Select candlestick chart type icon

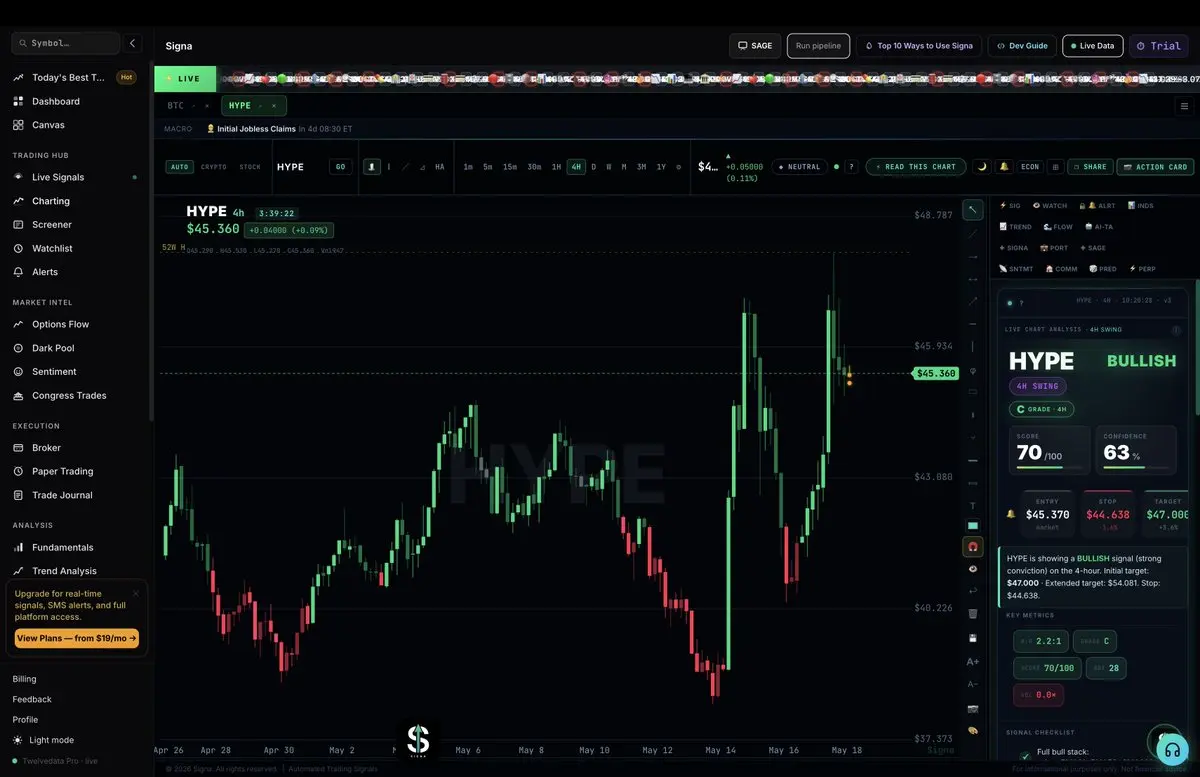coord(371,167)
